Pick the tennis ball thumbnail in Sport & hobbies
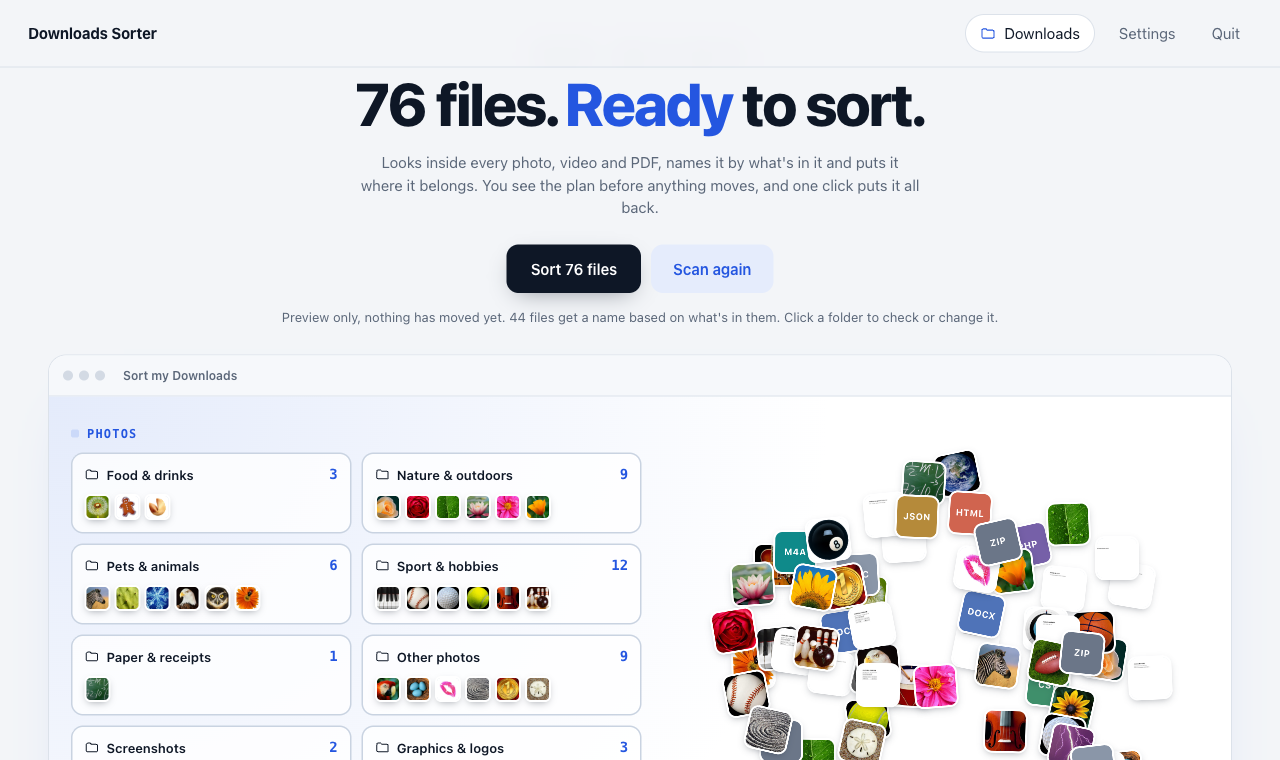 click(x=478, y=598)
